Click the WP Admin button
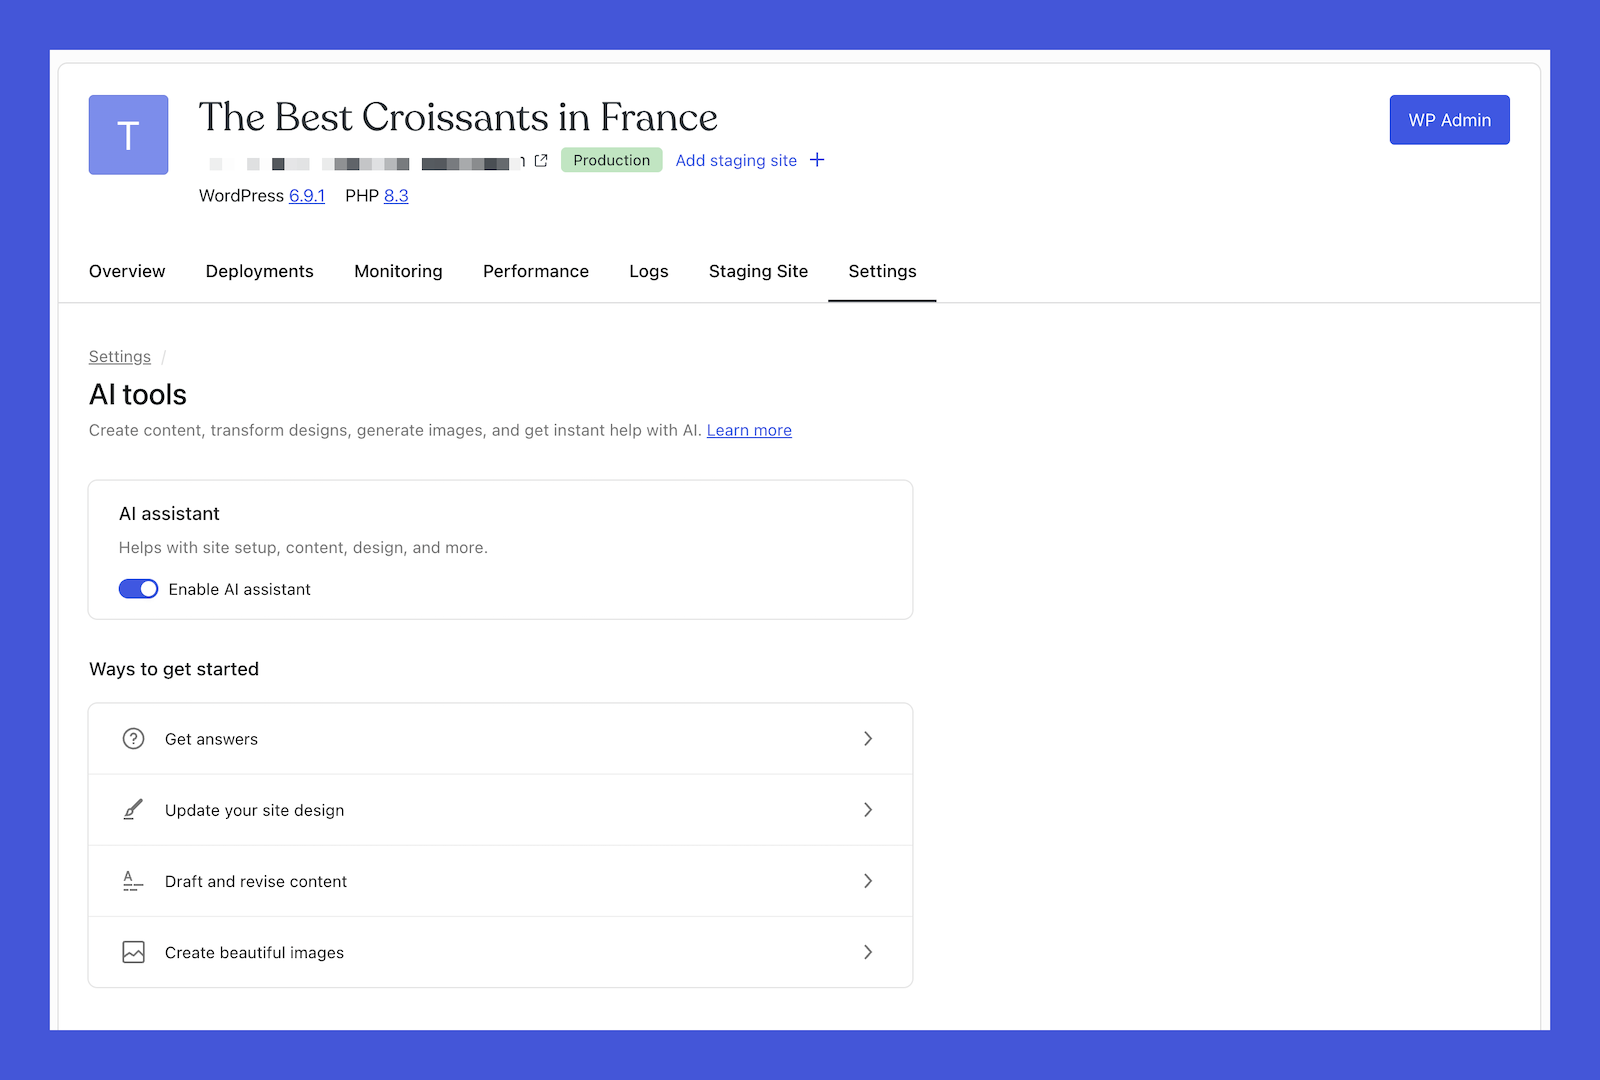The width and height of the screenshot is (1600, 1080). pos(1449,119)
